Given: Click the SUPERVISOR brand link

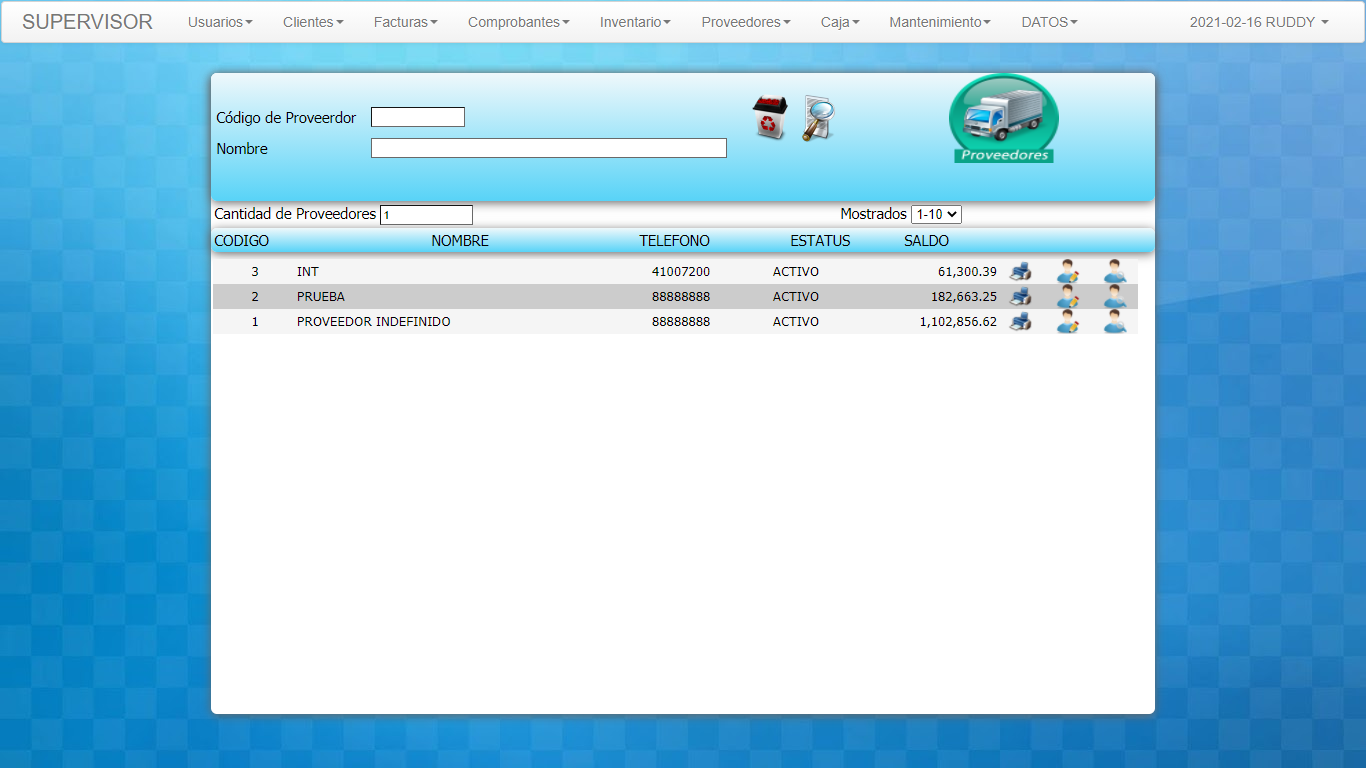Looking at the screenshot, I should point(87,22).
